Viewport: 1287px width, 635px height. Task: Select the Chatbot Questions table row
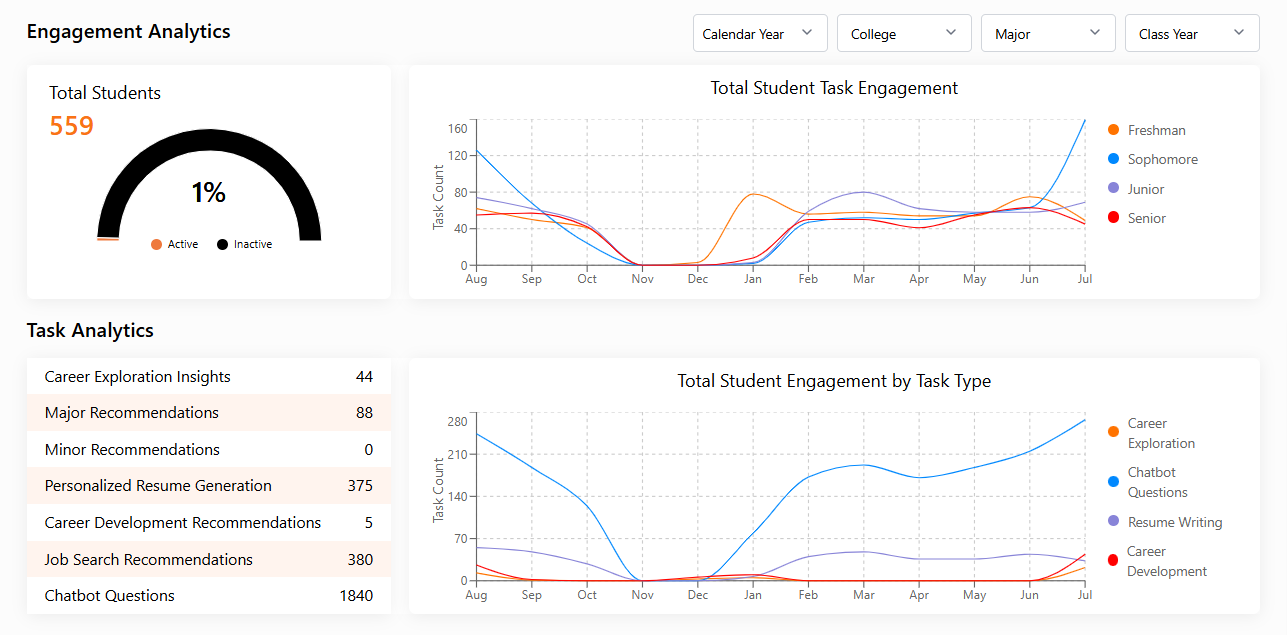208,595
